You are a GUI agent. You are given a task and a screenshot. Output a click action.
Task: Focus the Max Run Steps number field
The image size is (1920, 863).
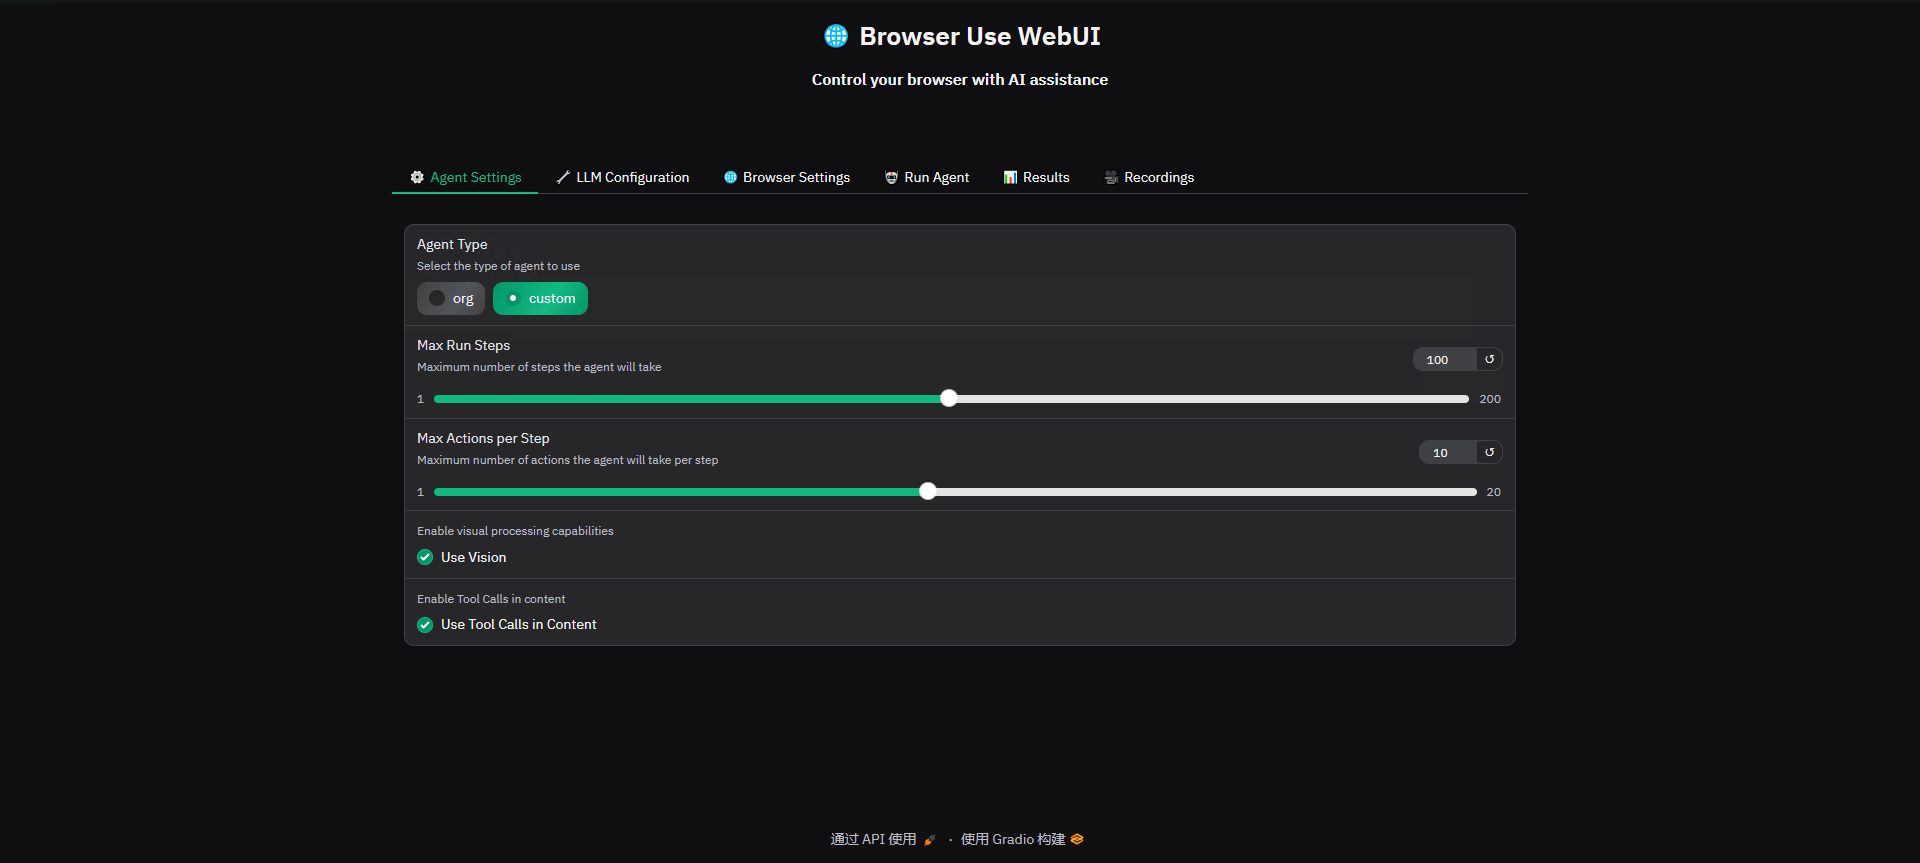1445,359
